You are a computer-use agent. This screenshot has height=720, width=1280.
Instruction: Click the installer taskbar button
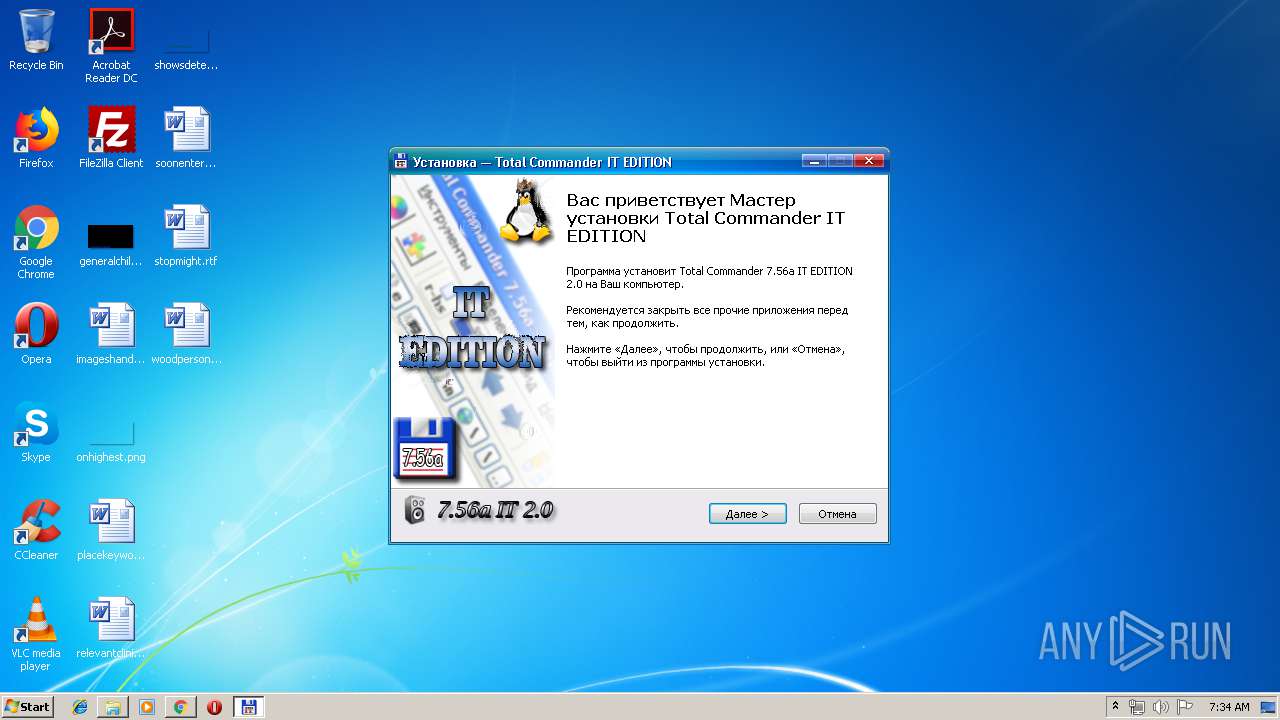[x=248, y=707]
